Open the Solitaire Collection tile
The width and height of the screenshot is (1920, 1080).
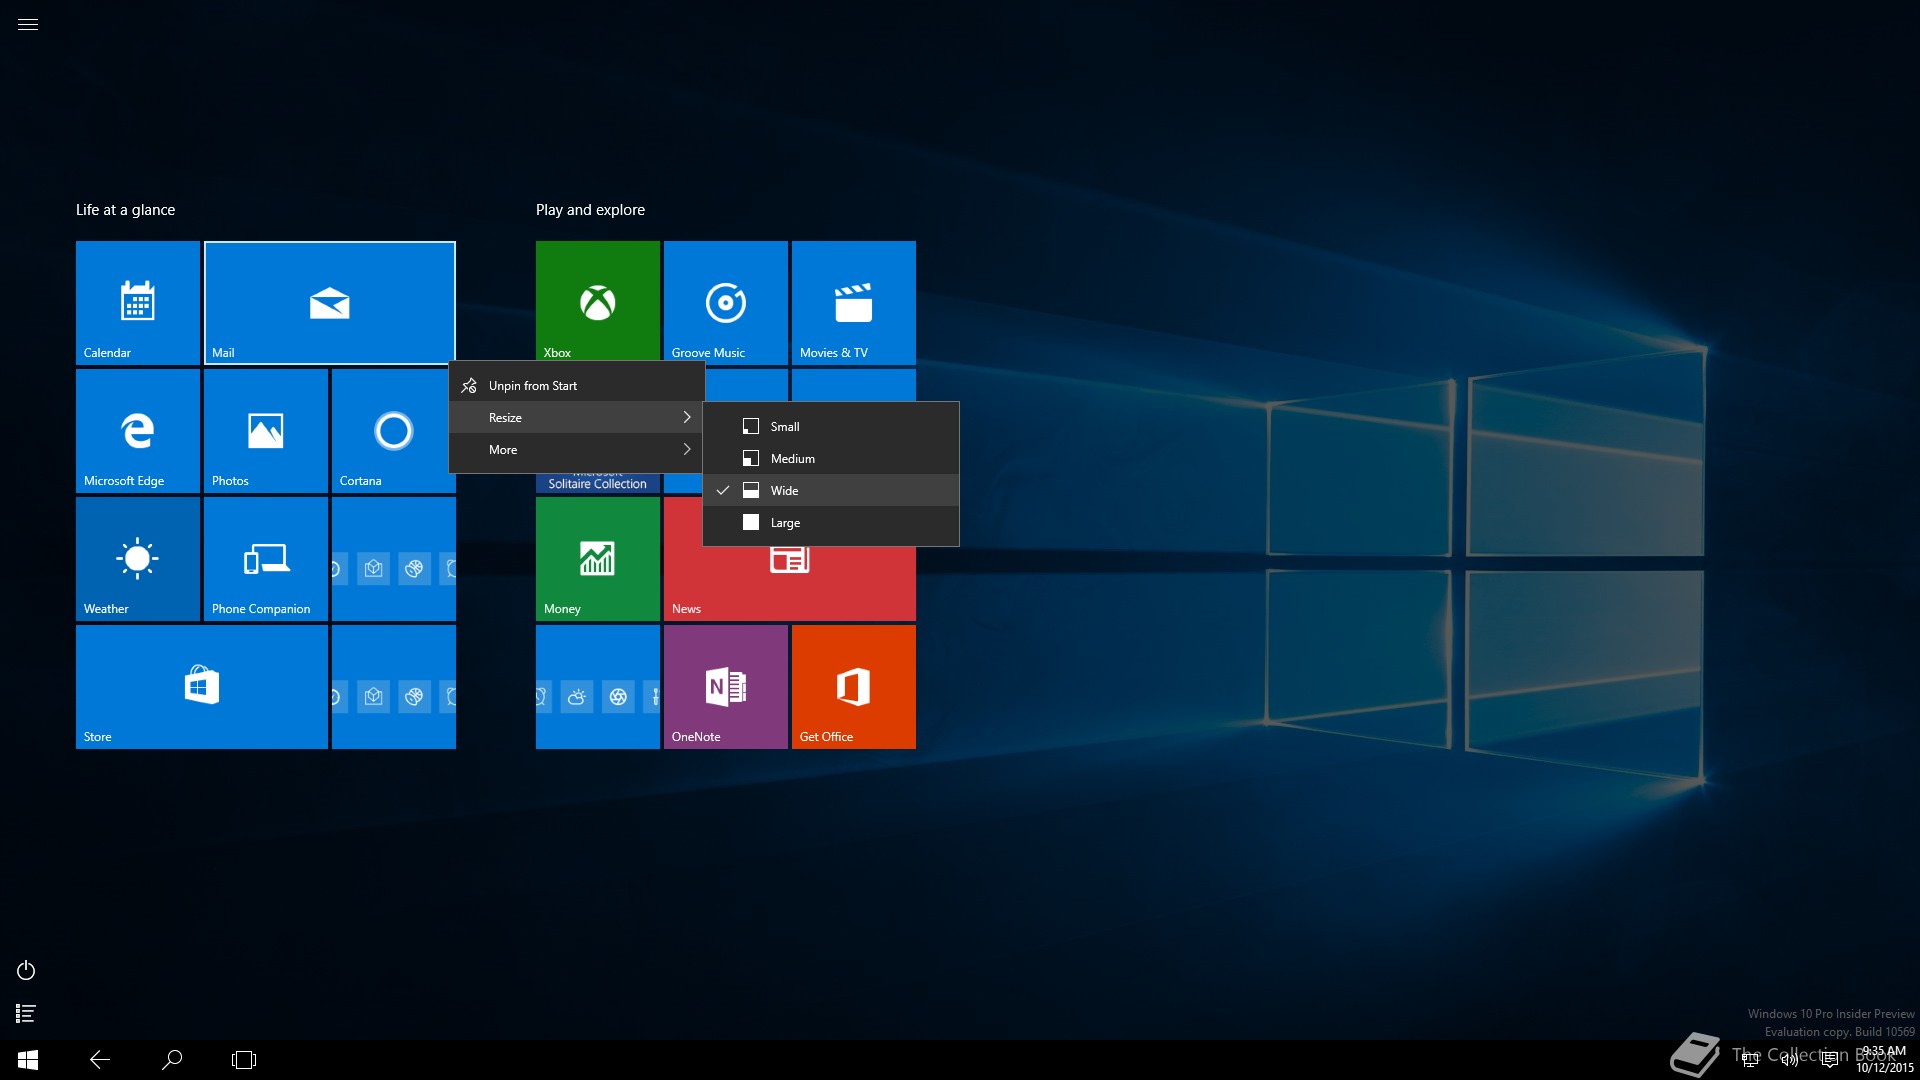tap(598, 483)
